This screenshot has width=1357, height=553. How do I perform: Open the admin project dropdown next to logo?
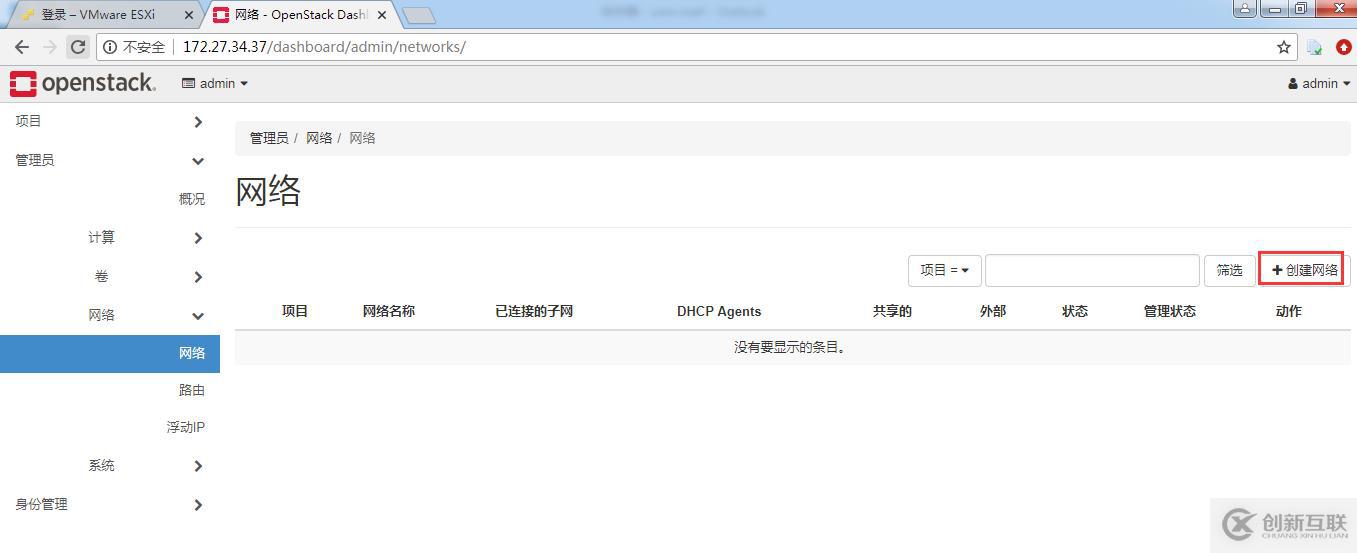214,83
